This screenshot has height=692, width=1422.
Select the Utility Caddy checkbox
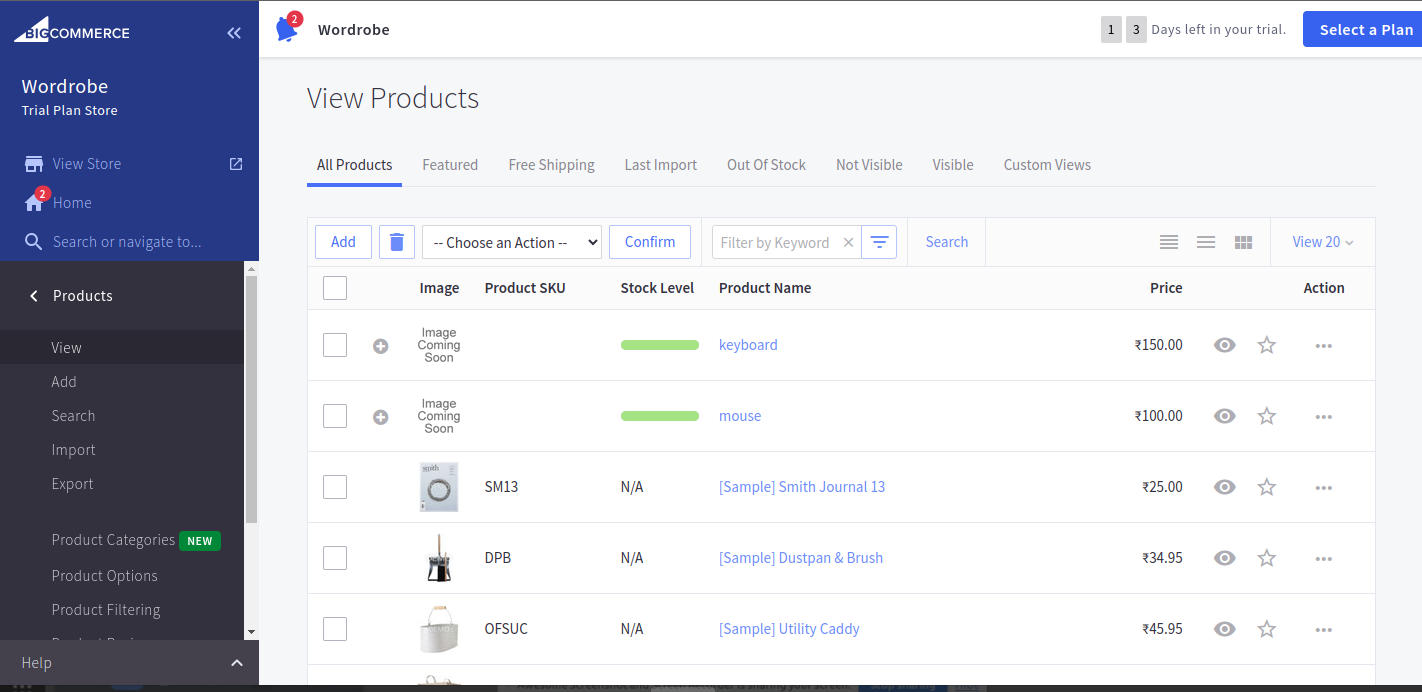(x=335, y=629)
